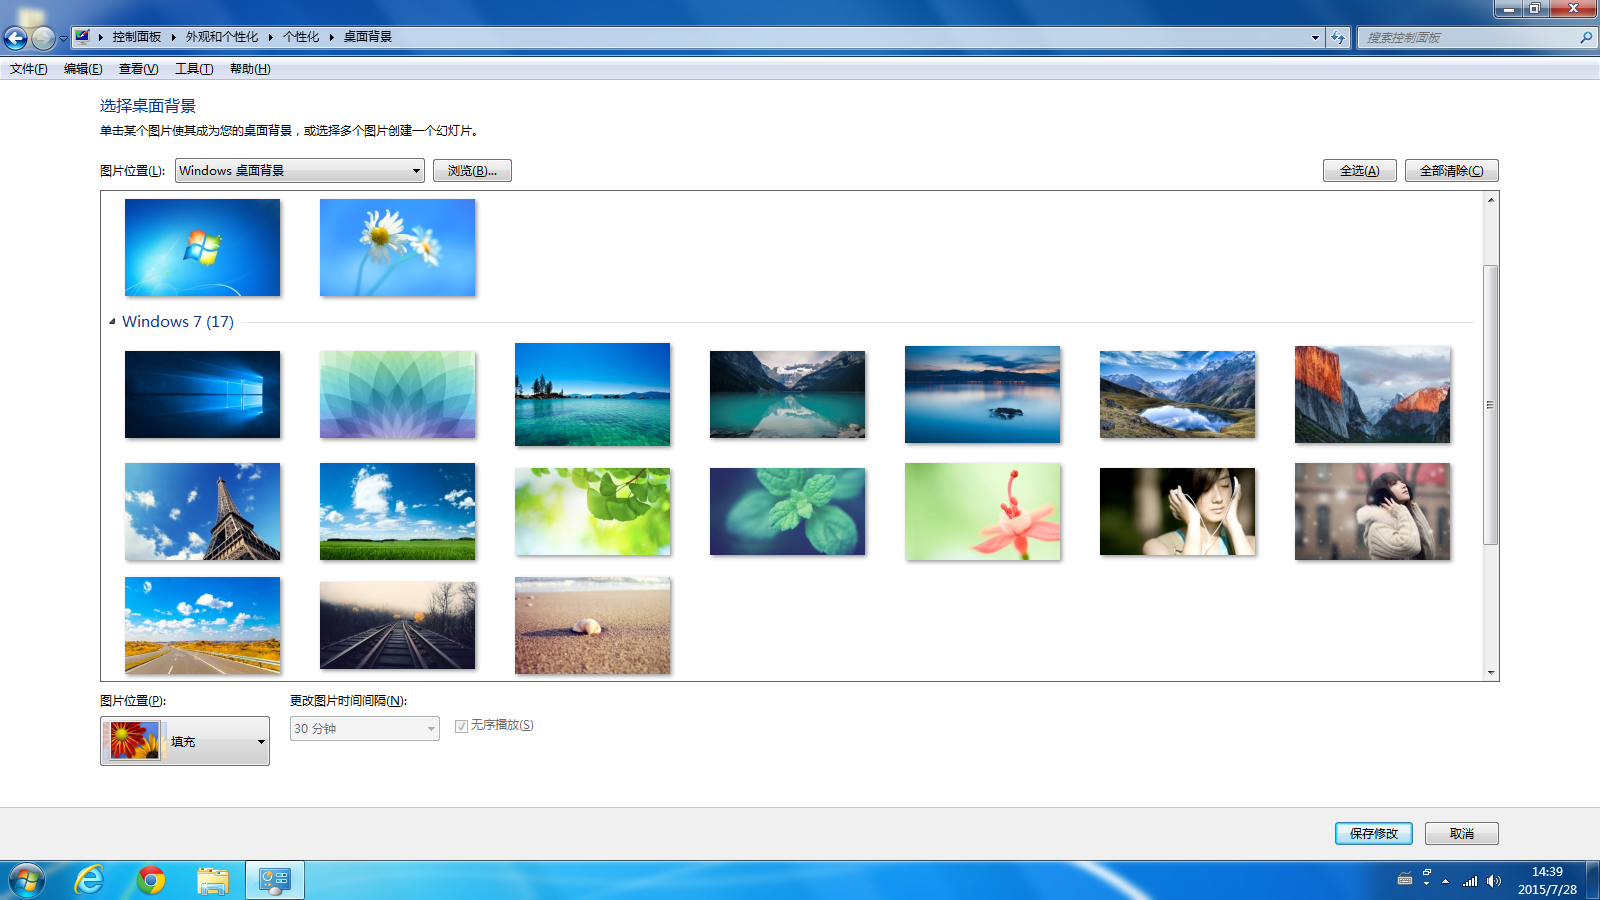Screen dimensions: 1600x900
Task: Launch Google Chrome from taskbar
Action: (151, 880)
